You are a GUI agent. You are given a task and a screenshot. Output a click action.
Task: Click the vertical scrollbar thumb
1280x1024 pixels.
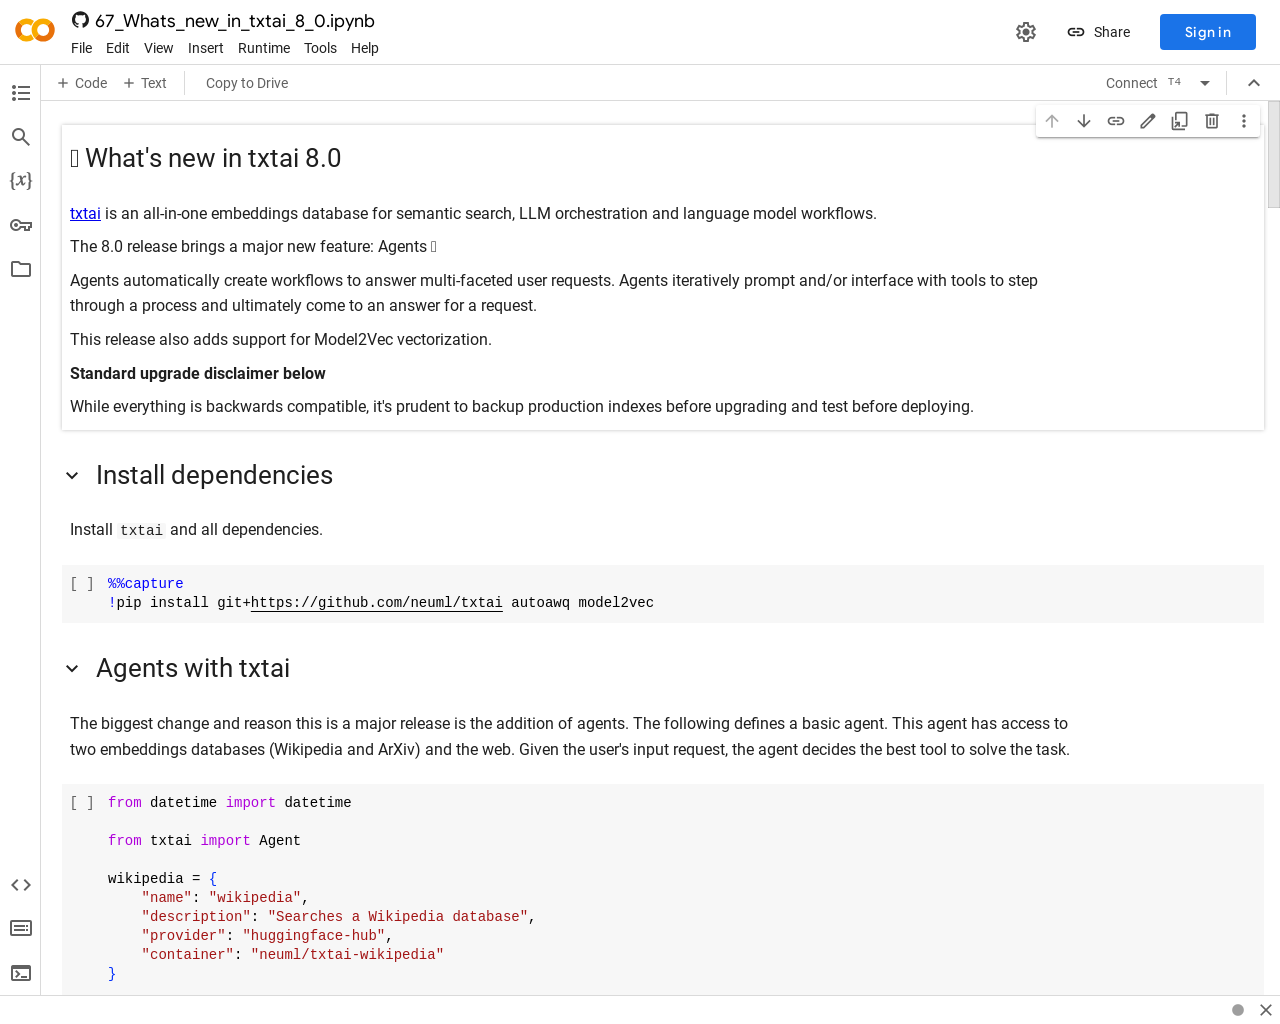(1274, 154)
